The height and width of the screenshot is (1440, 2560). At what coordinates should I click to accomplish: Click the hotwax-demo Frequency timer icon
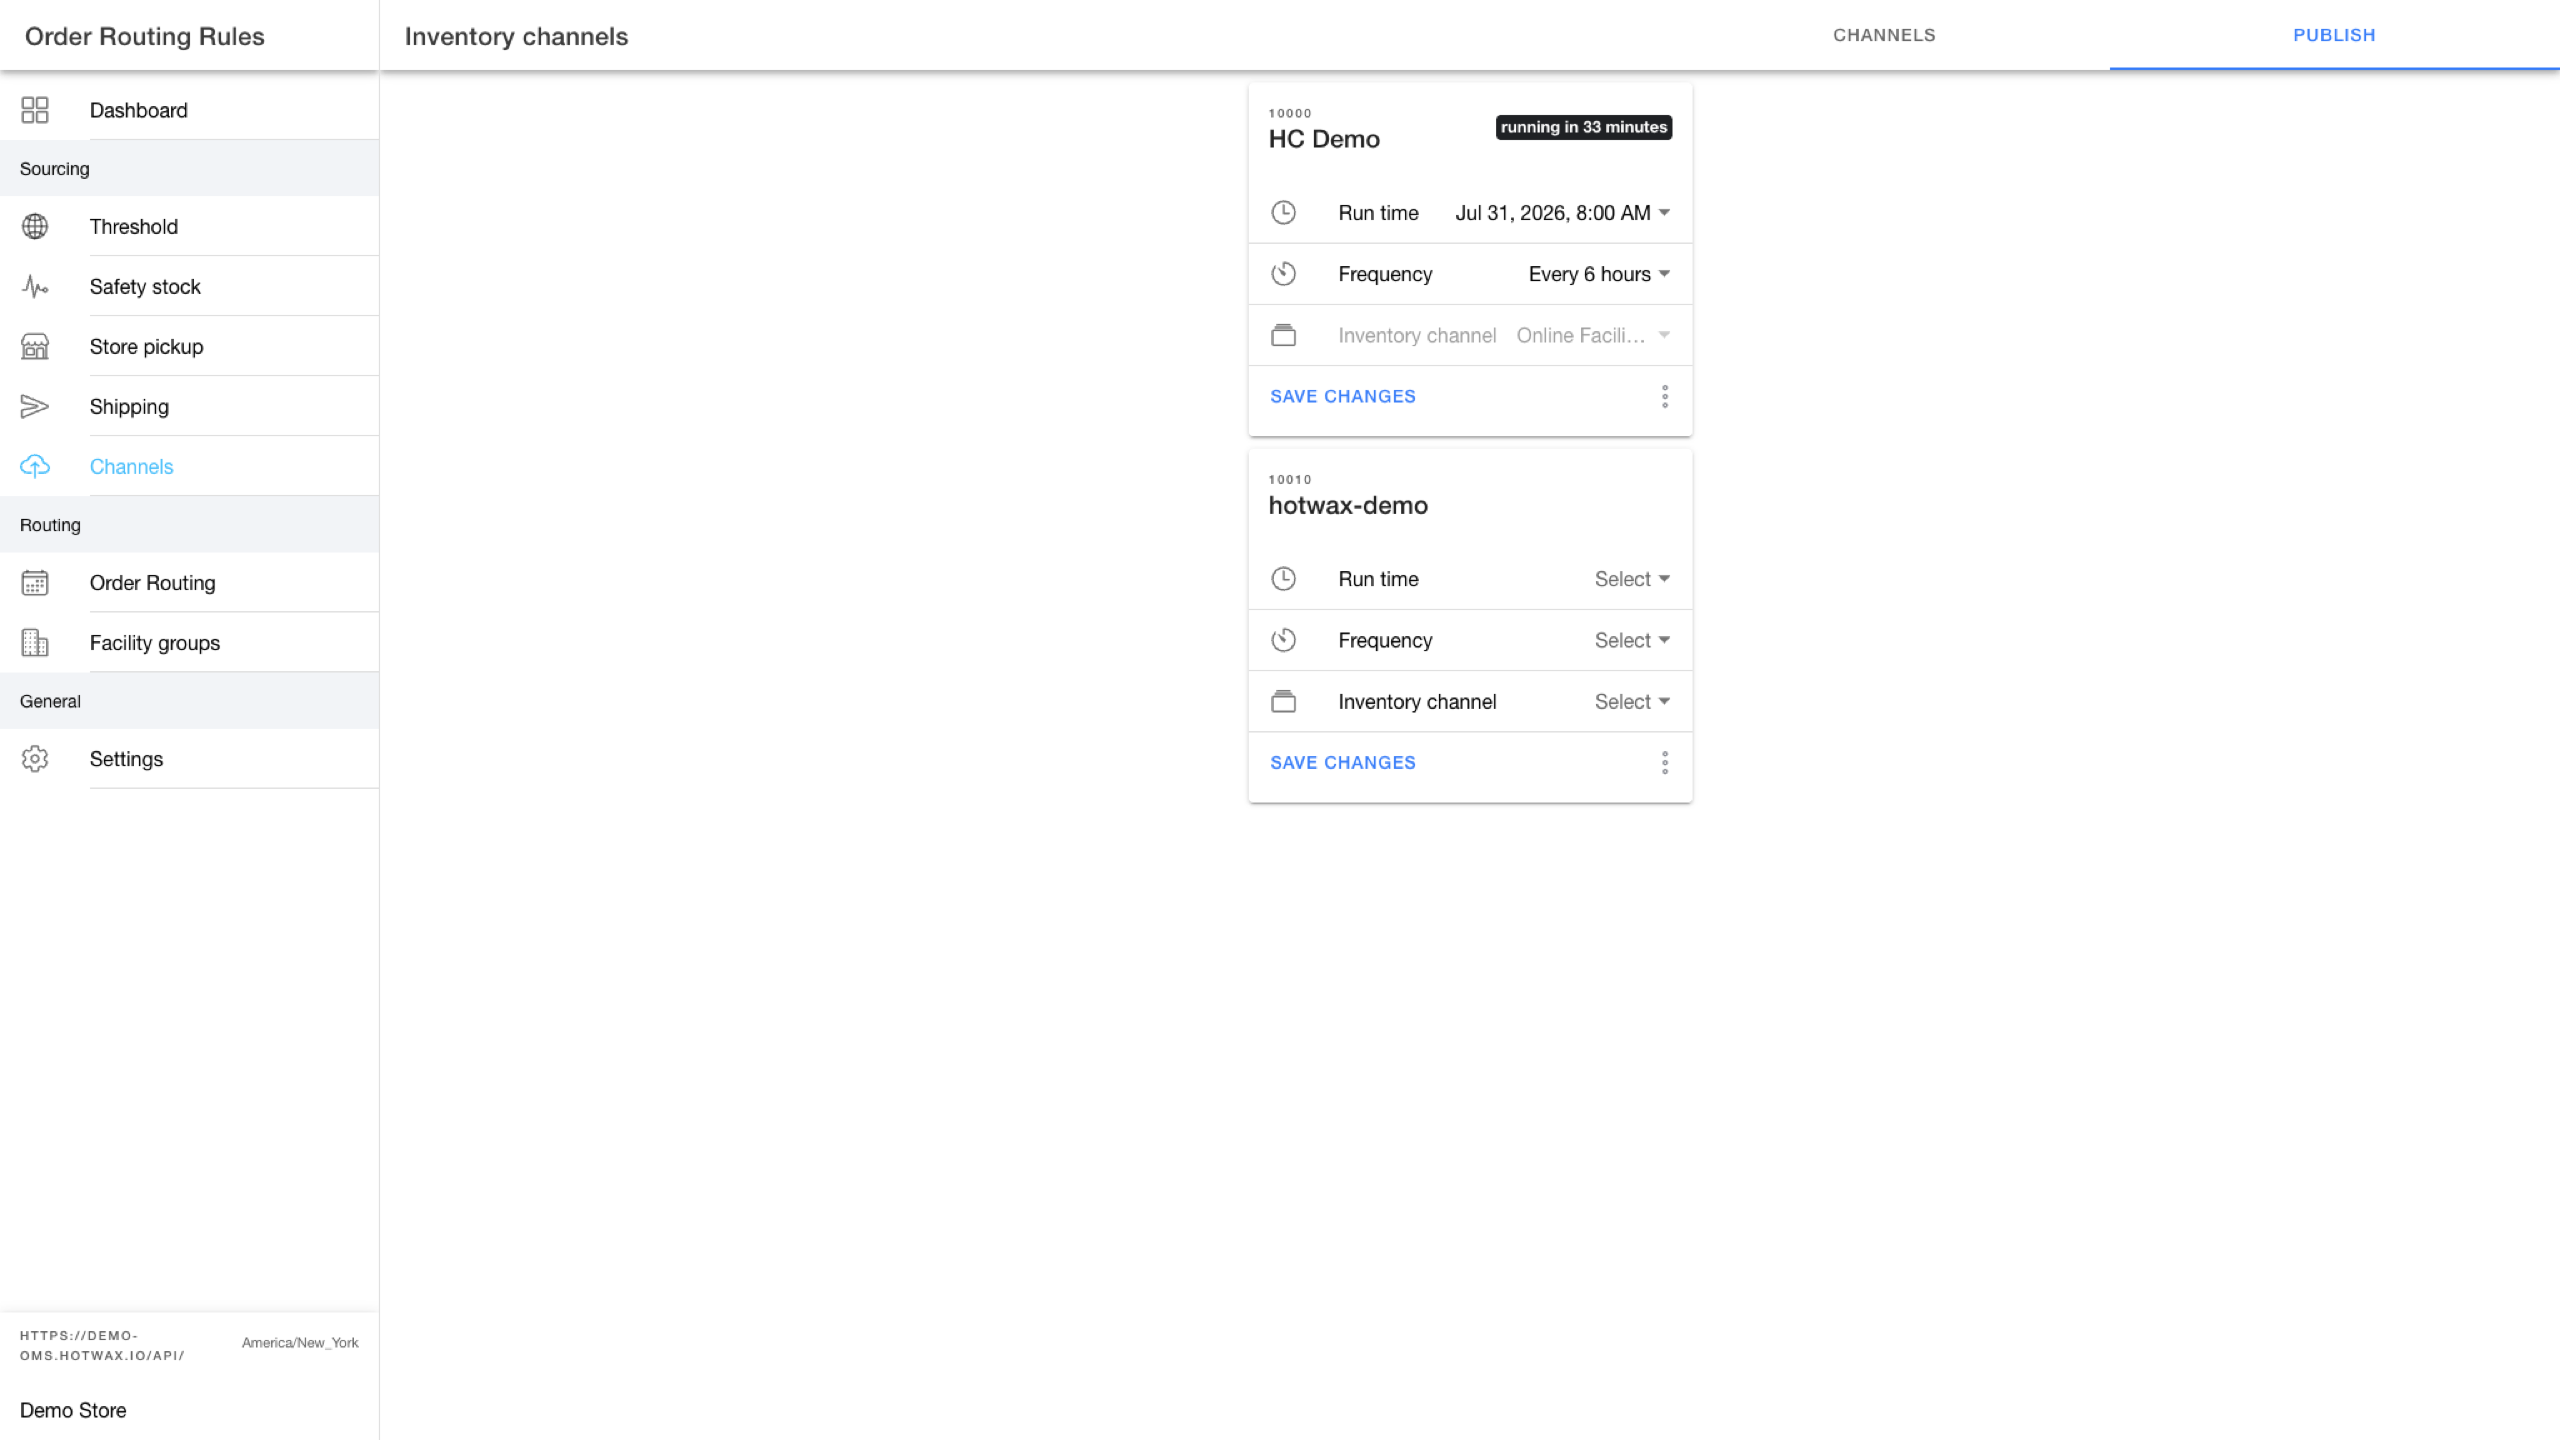pyautogui.click(x=1283, y=640)
